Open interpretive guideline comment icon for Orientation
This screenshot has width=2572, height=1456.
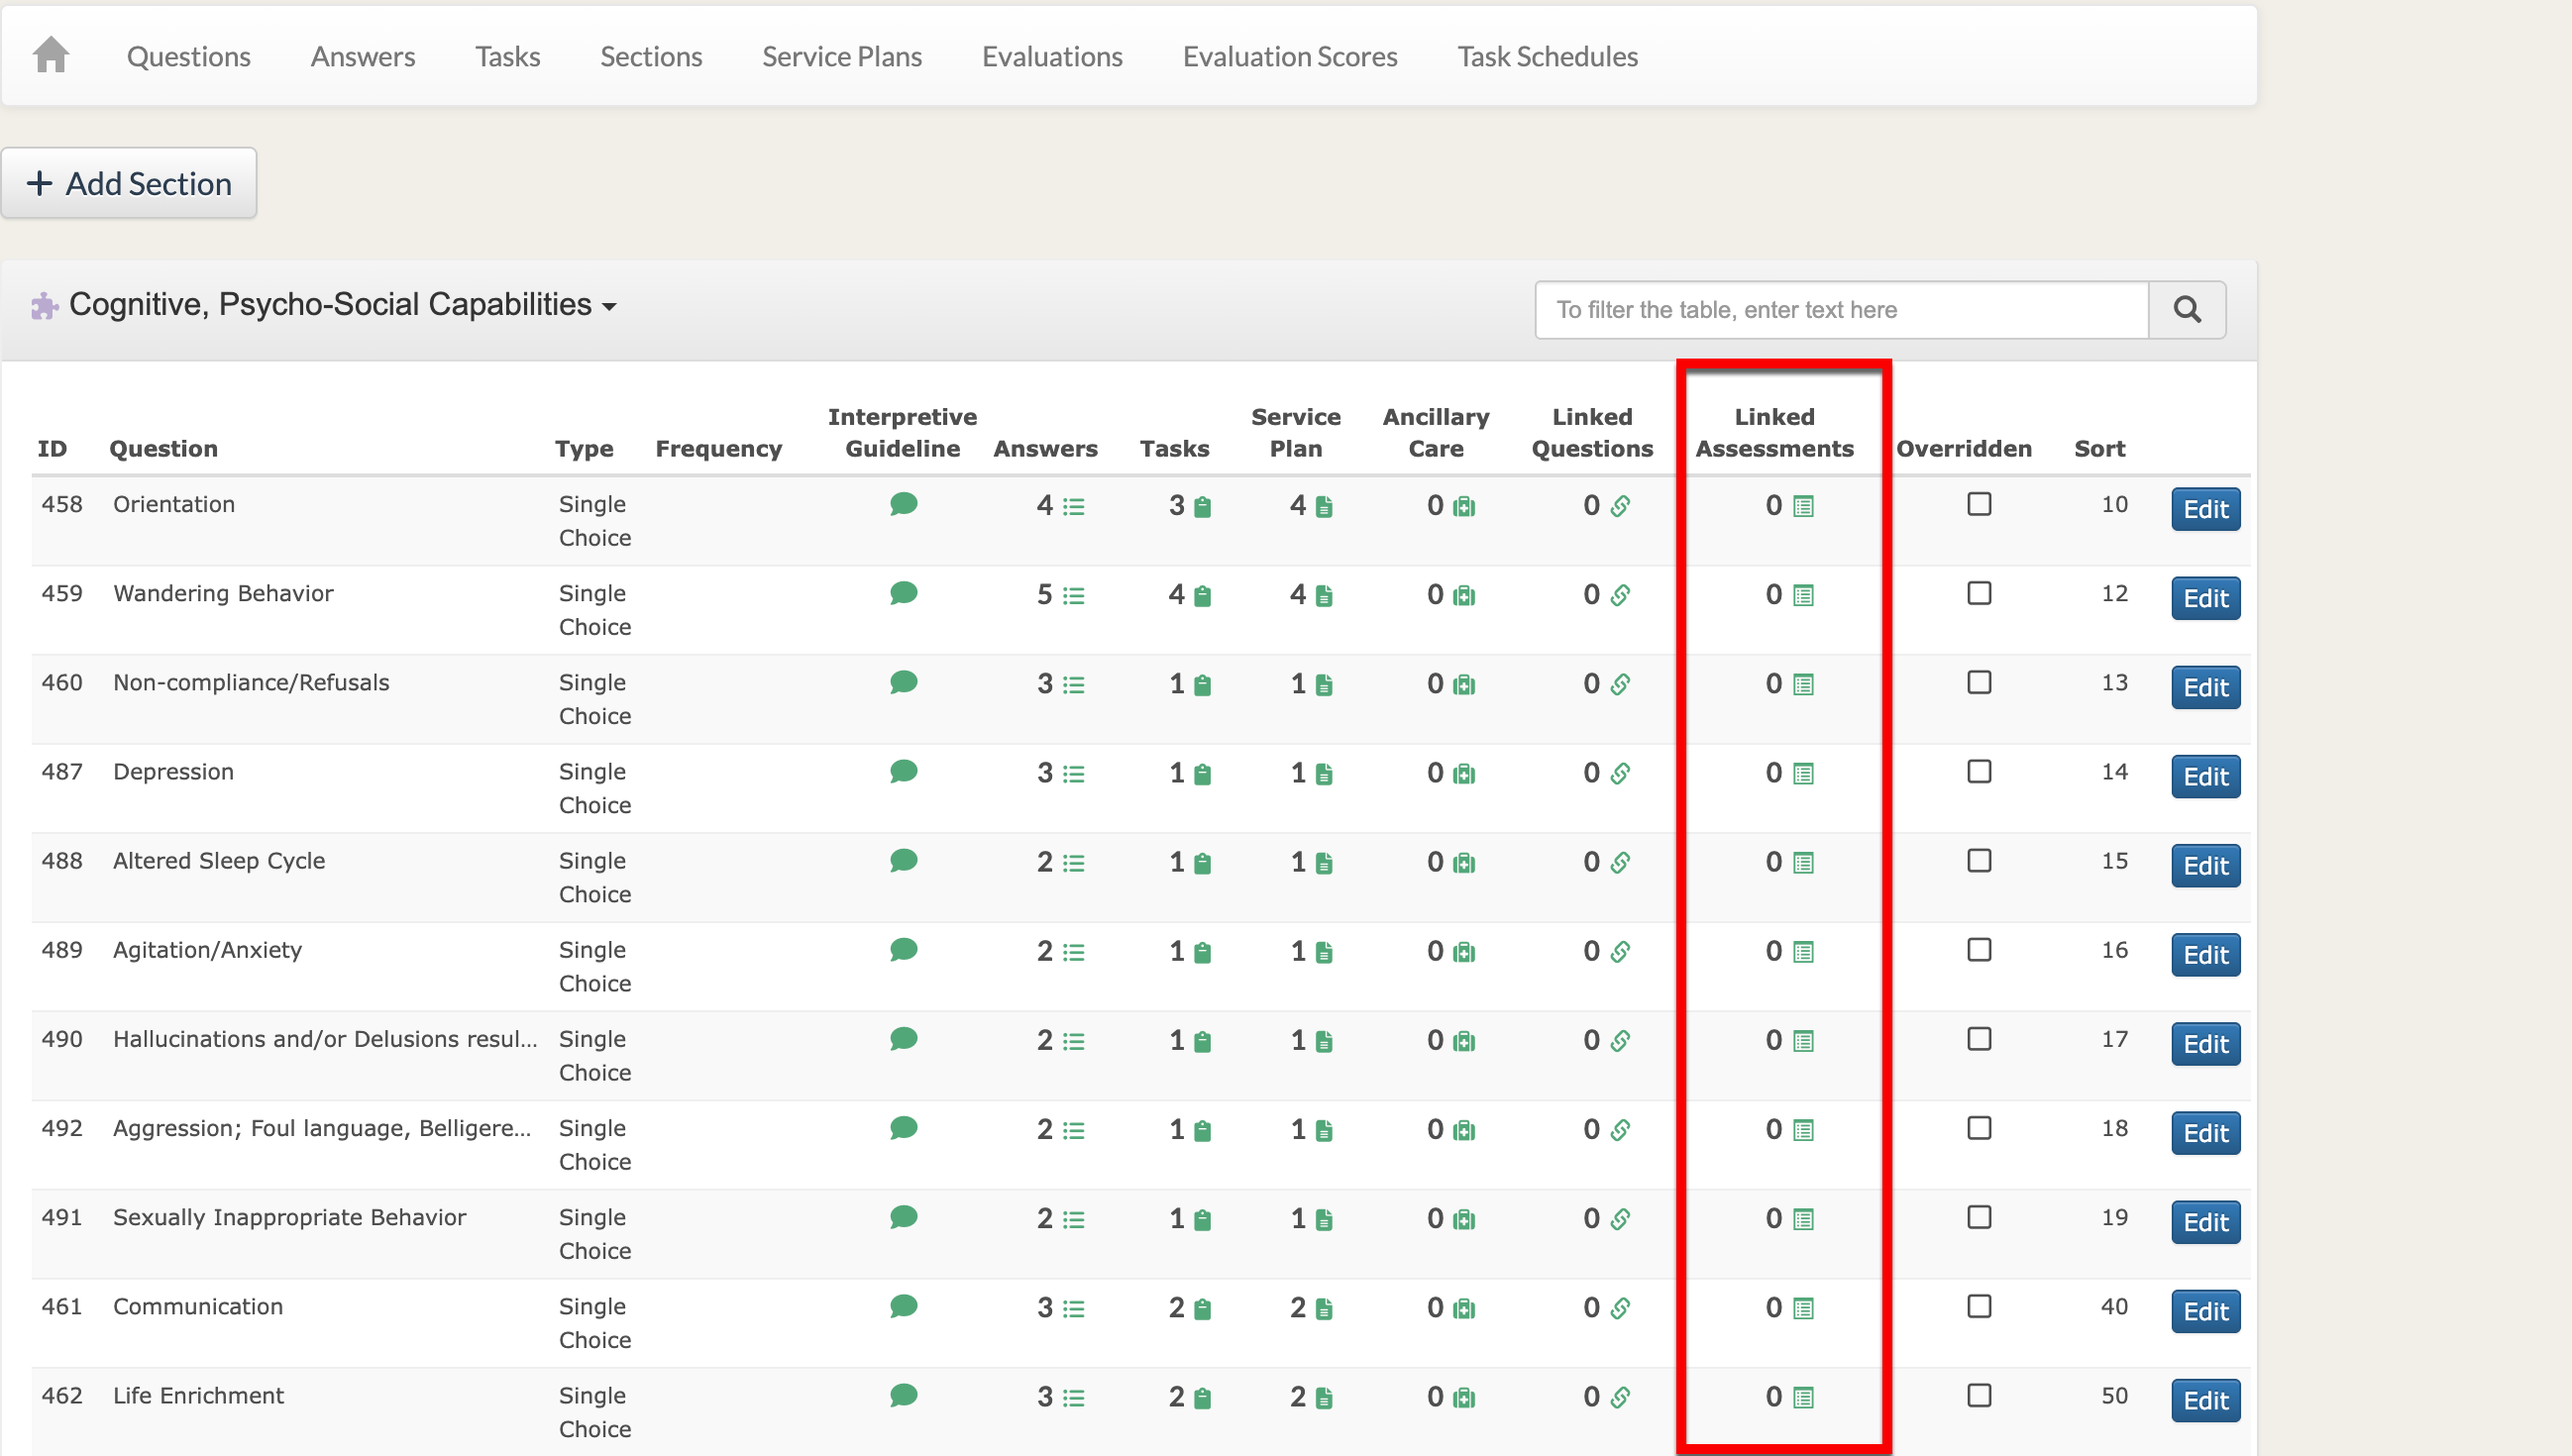pyautogui.click(x=903, y=504)
